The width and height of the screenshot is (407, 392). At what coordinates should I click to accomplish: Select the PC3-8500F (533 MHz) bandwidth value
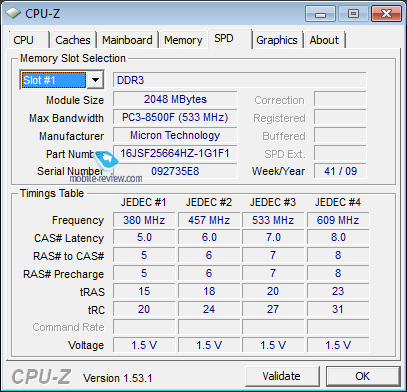click(x=175, y=117)
